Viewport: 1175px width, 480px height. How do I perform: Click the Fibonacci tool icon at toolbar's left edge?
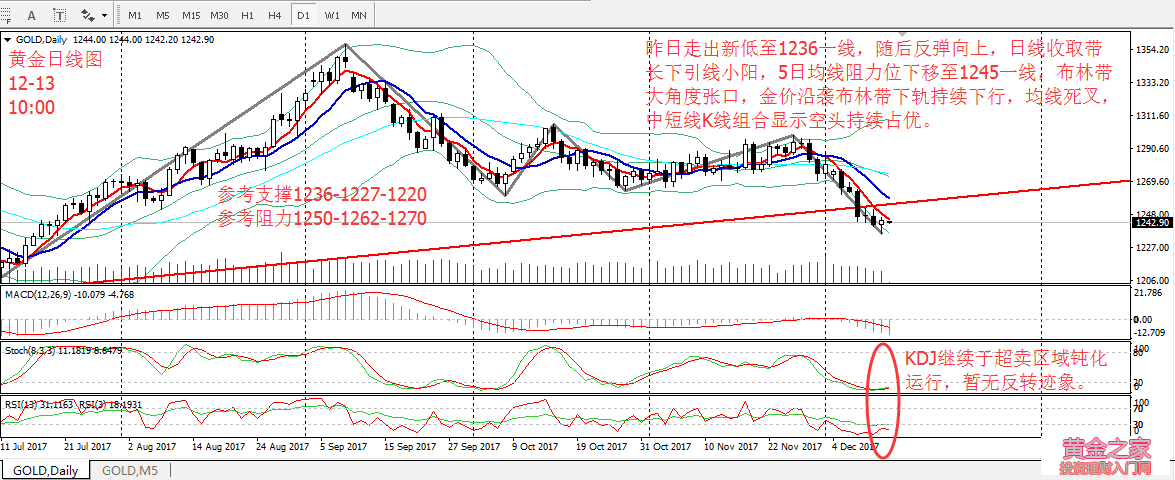7,15
